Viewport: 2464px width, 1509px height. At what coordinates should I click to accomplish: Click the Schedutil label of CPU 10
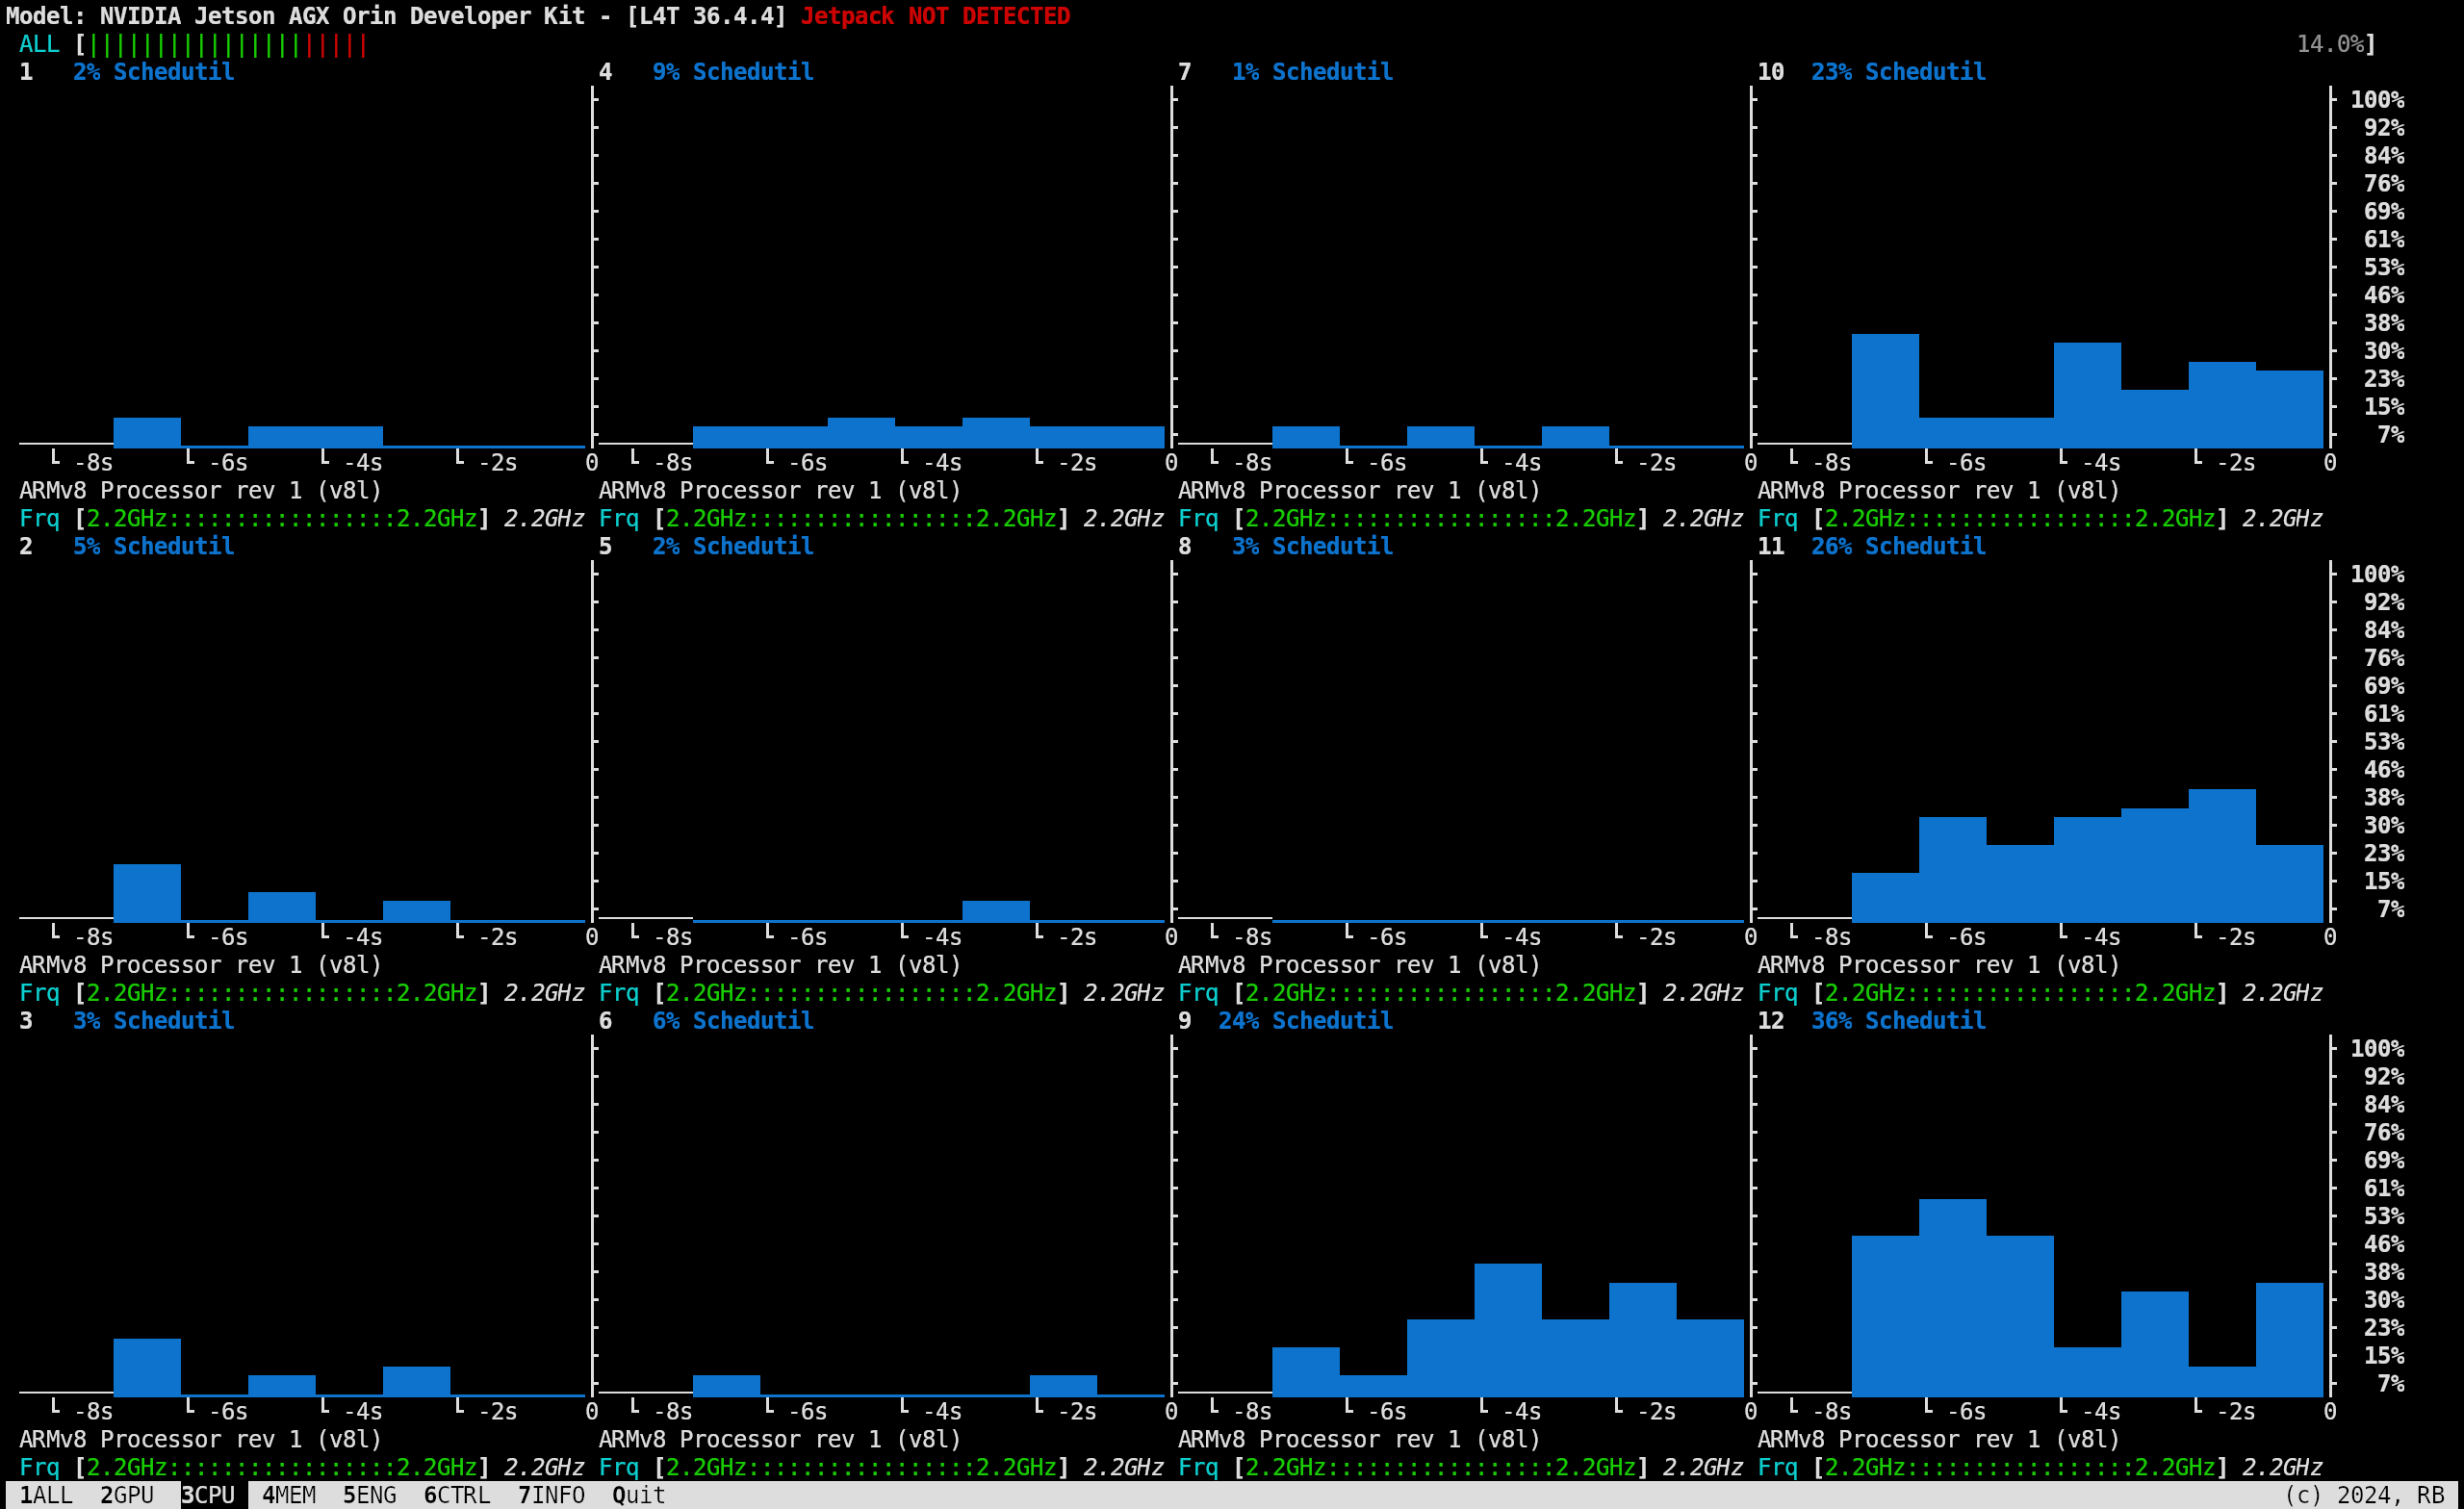tap(1923, 71)
